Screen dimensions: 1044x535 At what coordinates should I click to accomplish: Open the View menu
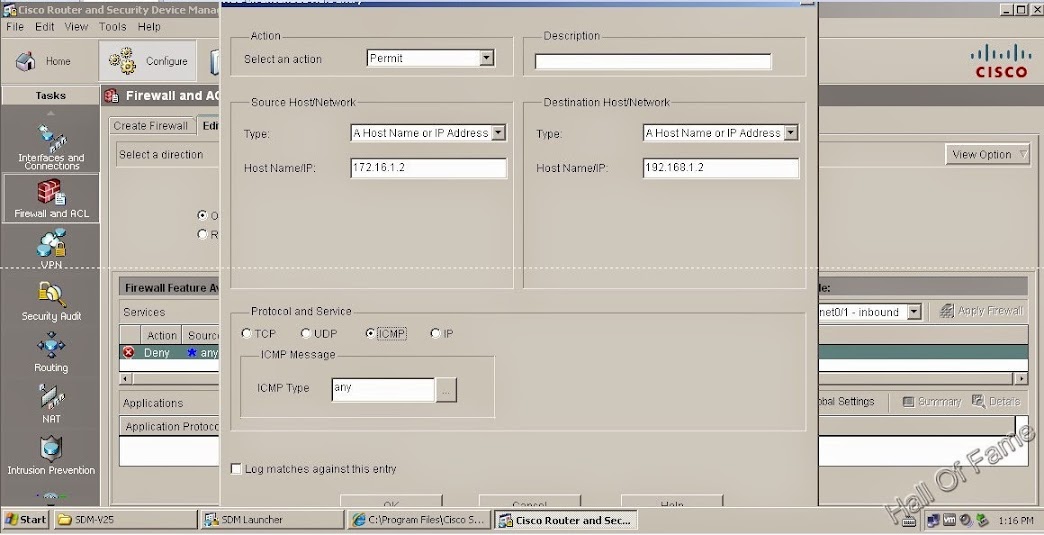pyautogui.click(x=76, y=27)
